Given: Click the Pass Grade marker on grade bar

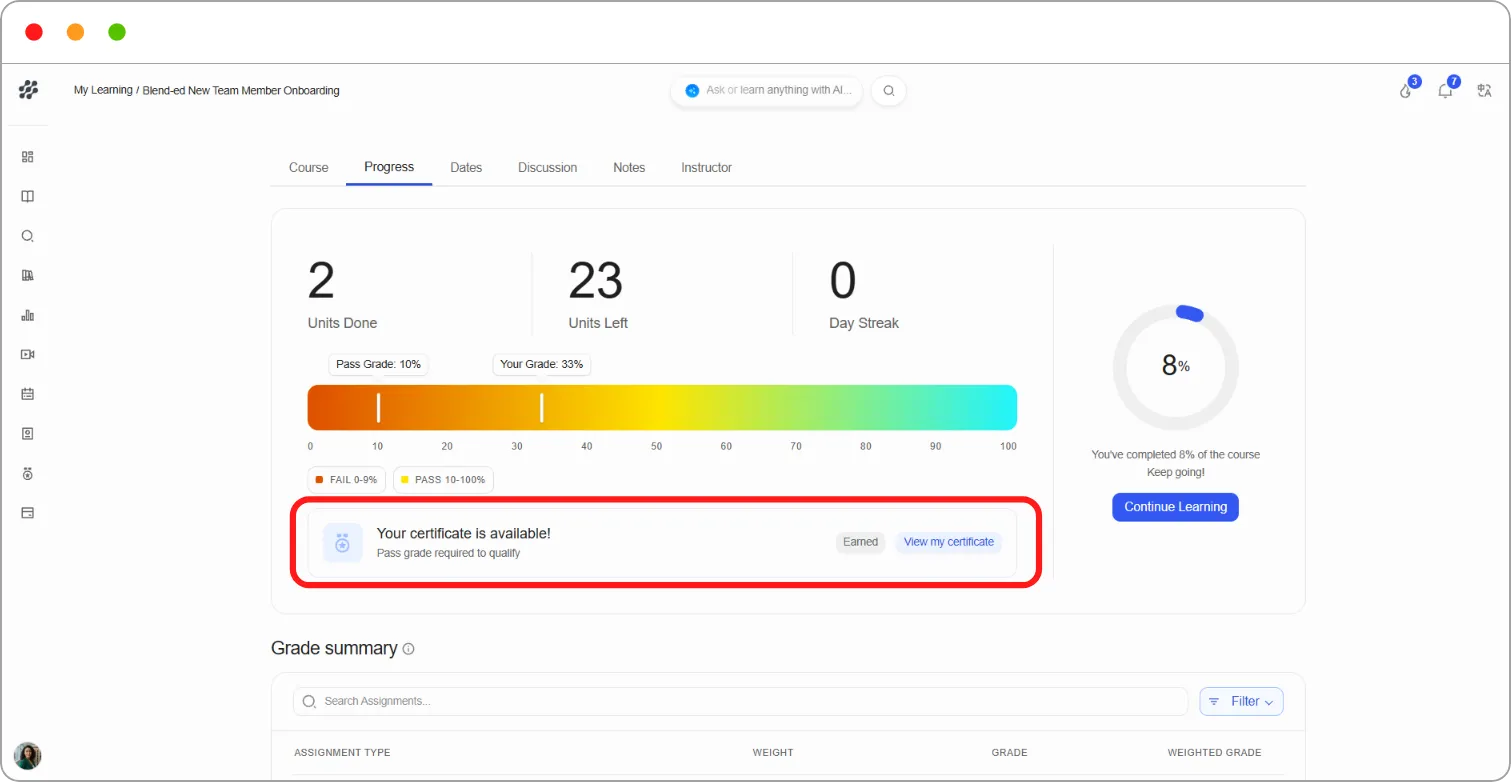Looking at the screenshot, I should click(x=378, y=408).
